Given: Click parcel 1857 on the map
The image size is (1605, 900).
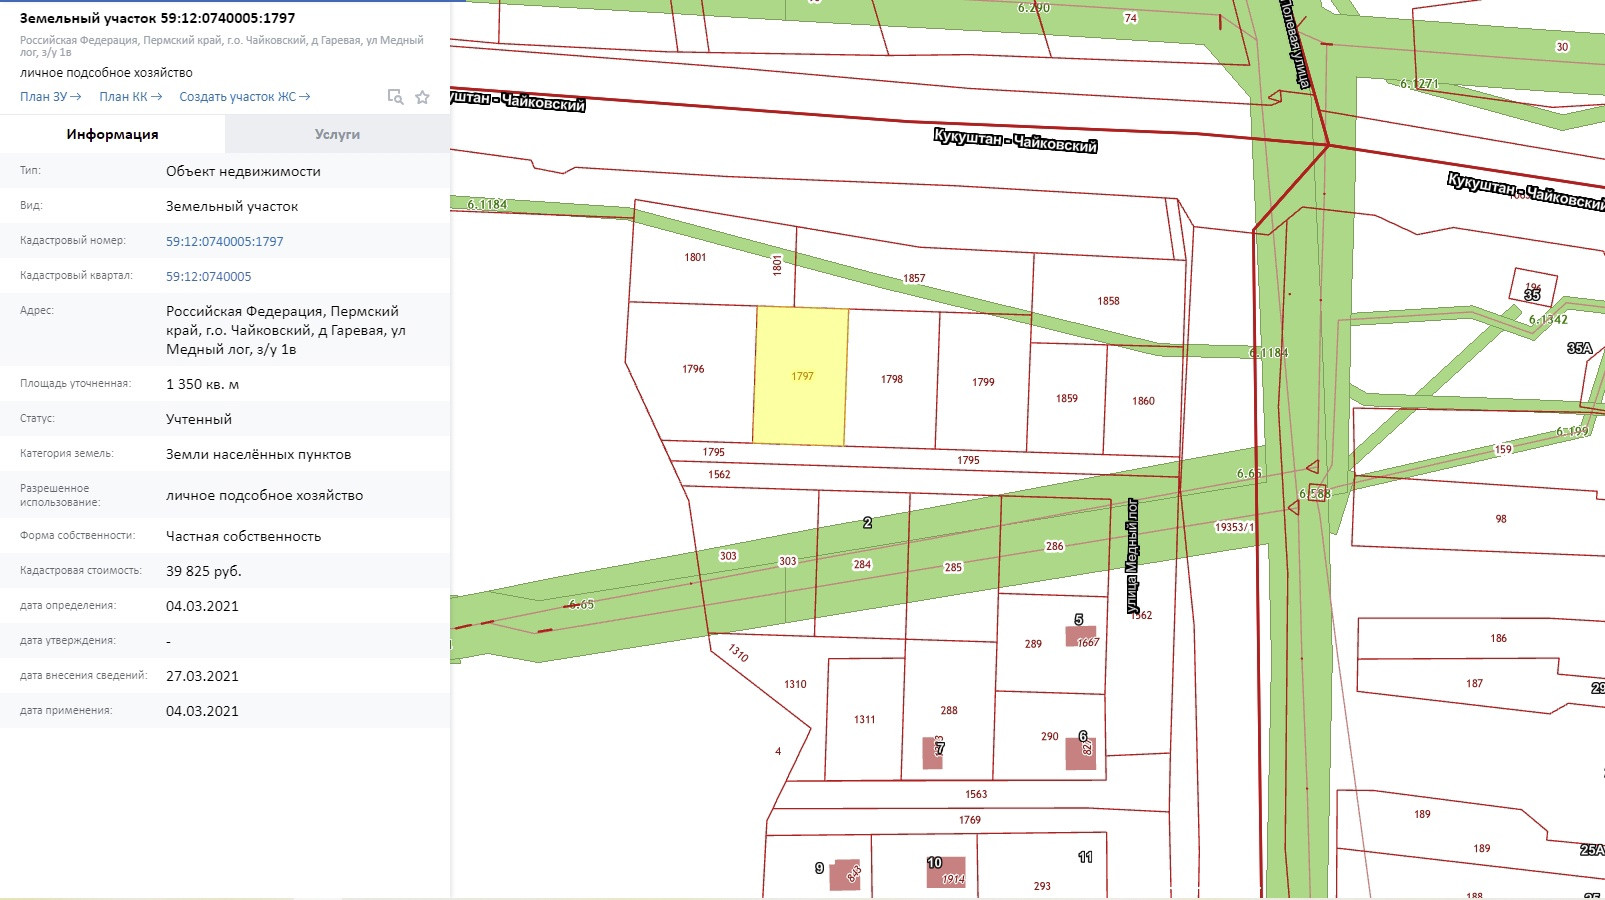Looking at the screenshot, I should [914, 278].
